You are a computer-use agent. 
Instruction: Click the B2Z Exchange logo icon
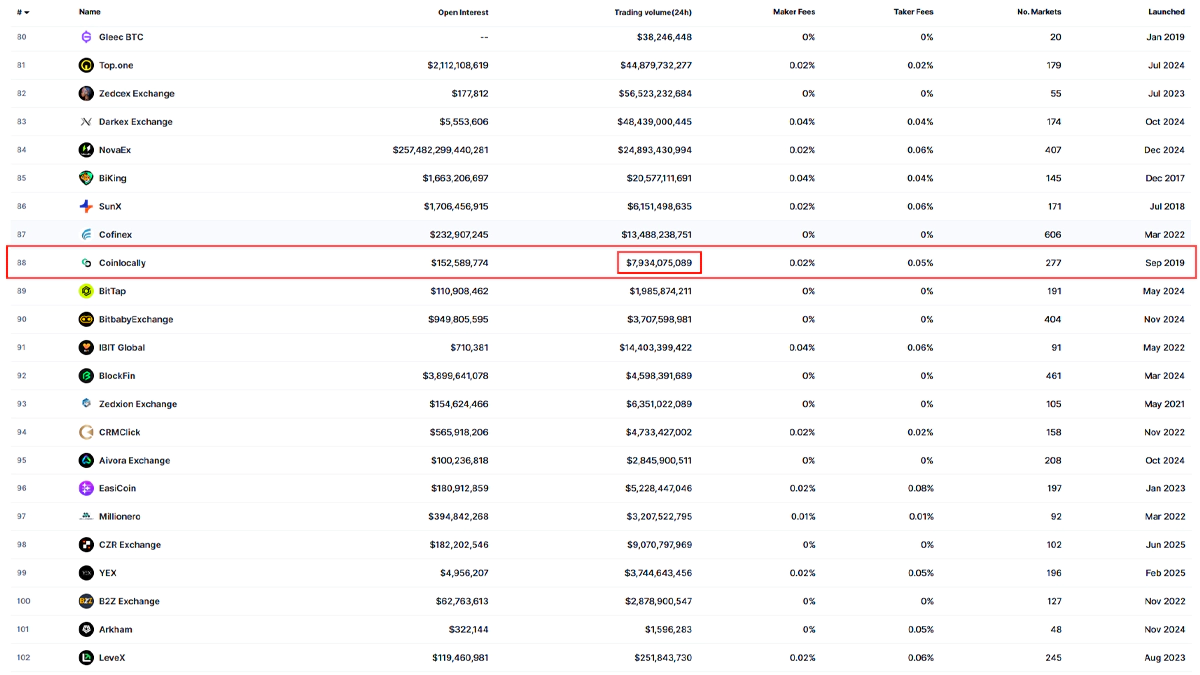86,601
